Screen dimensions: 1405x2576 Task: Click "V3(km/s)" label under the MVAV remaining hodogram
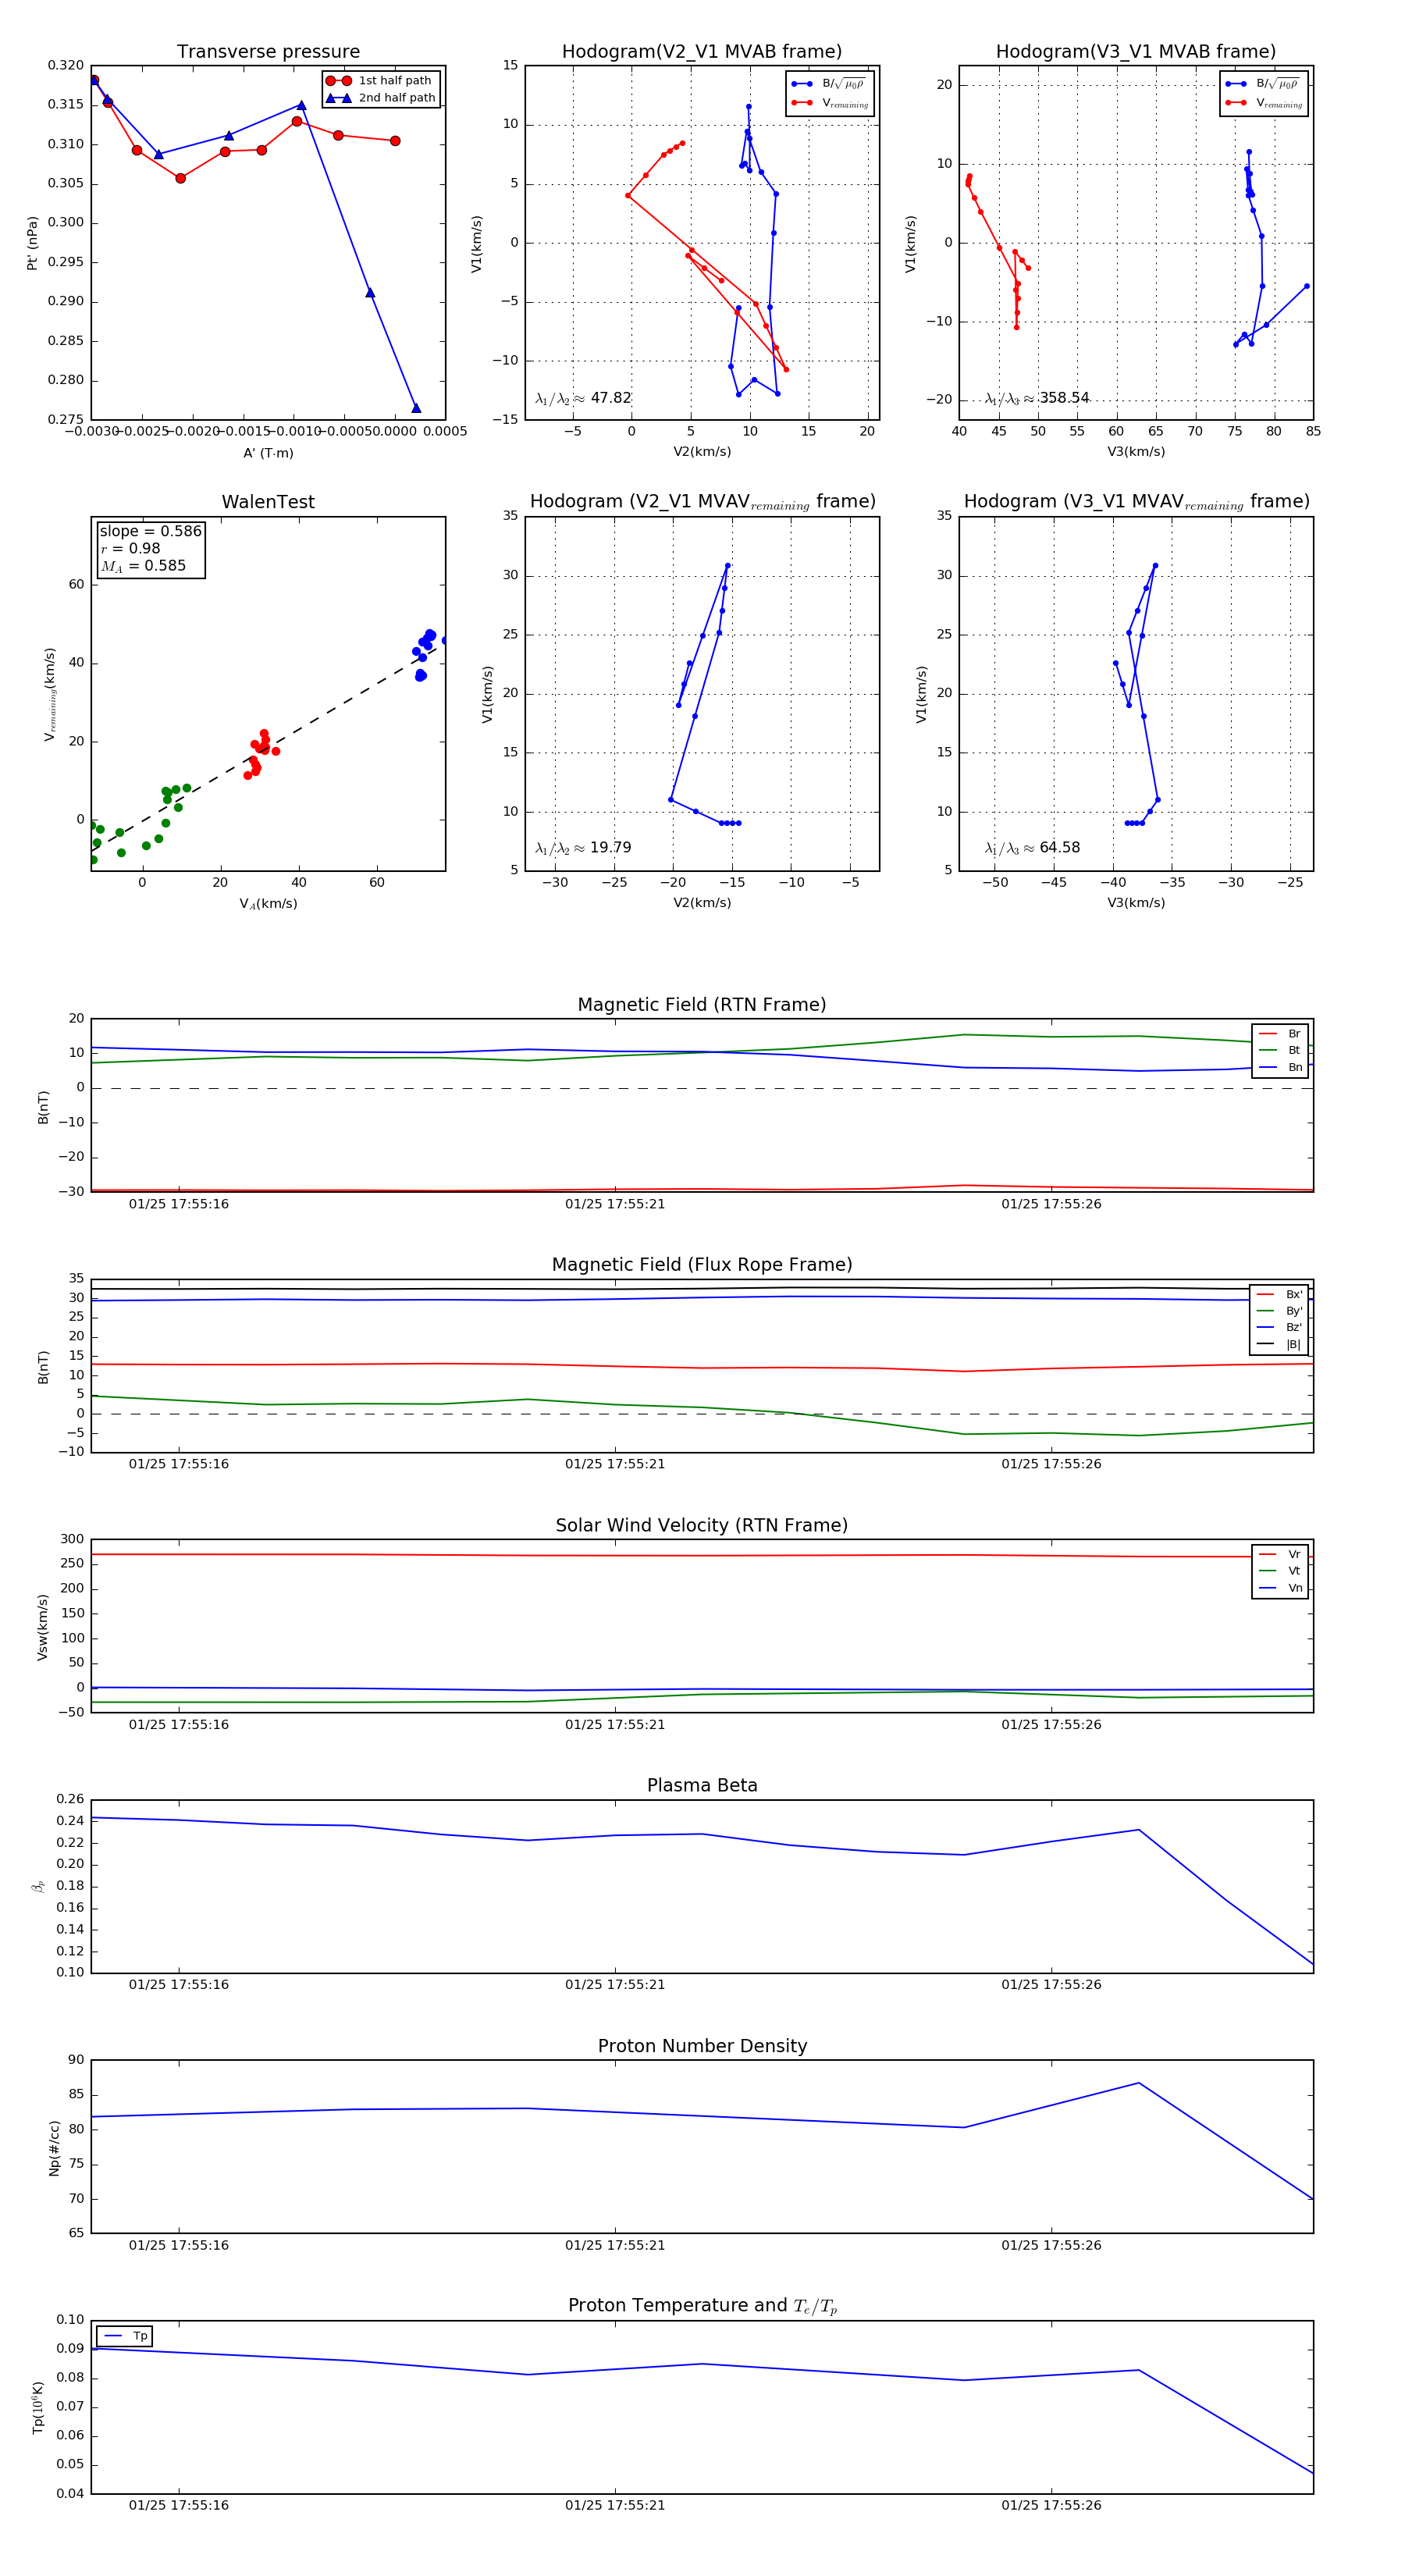1136,903
